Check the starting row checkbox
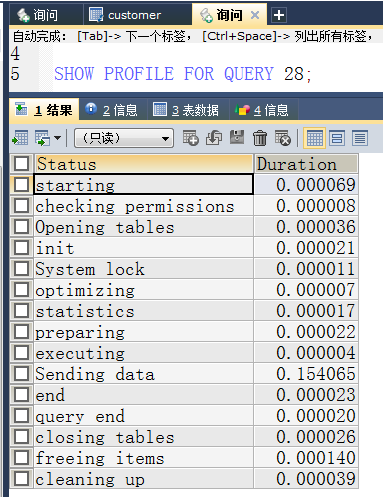 click(x=21, y=184)
